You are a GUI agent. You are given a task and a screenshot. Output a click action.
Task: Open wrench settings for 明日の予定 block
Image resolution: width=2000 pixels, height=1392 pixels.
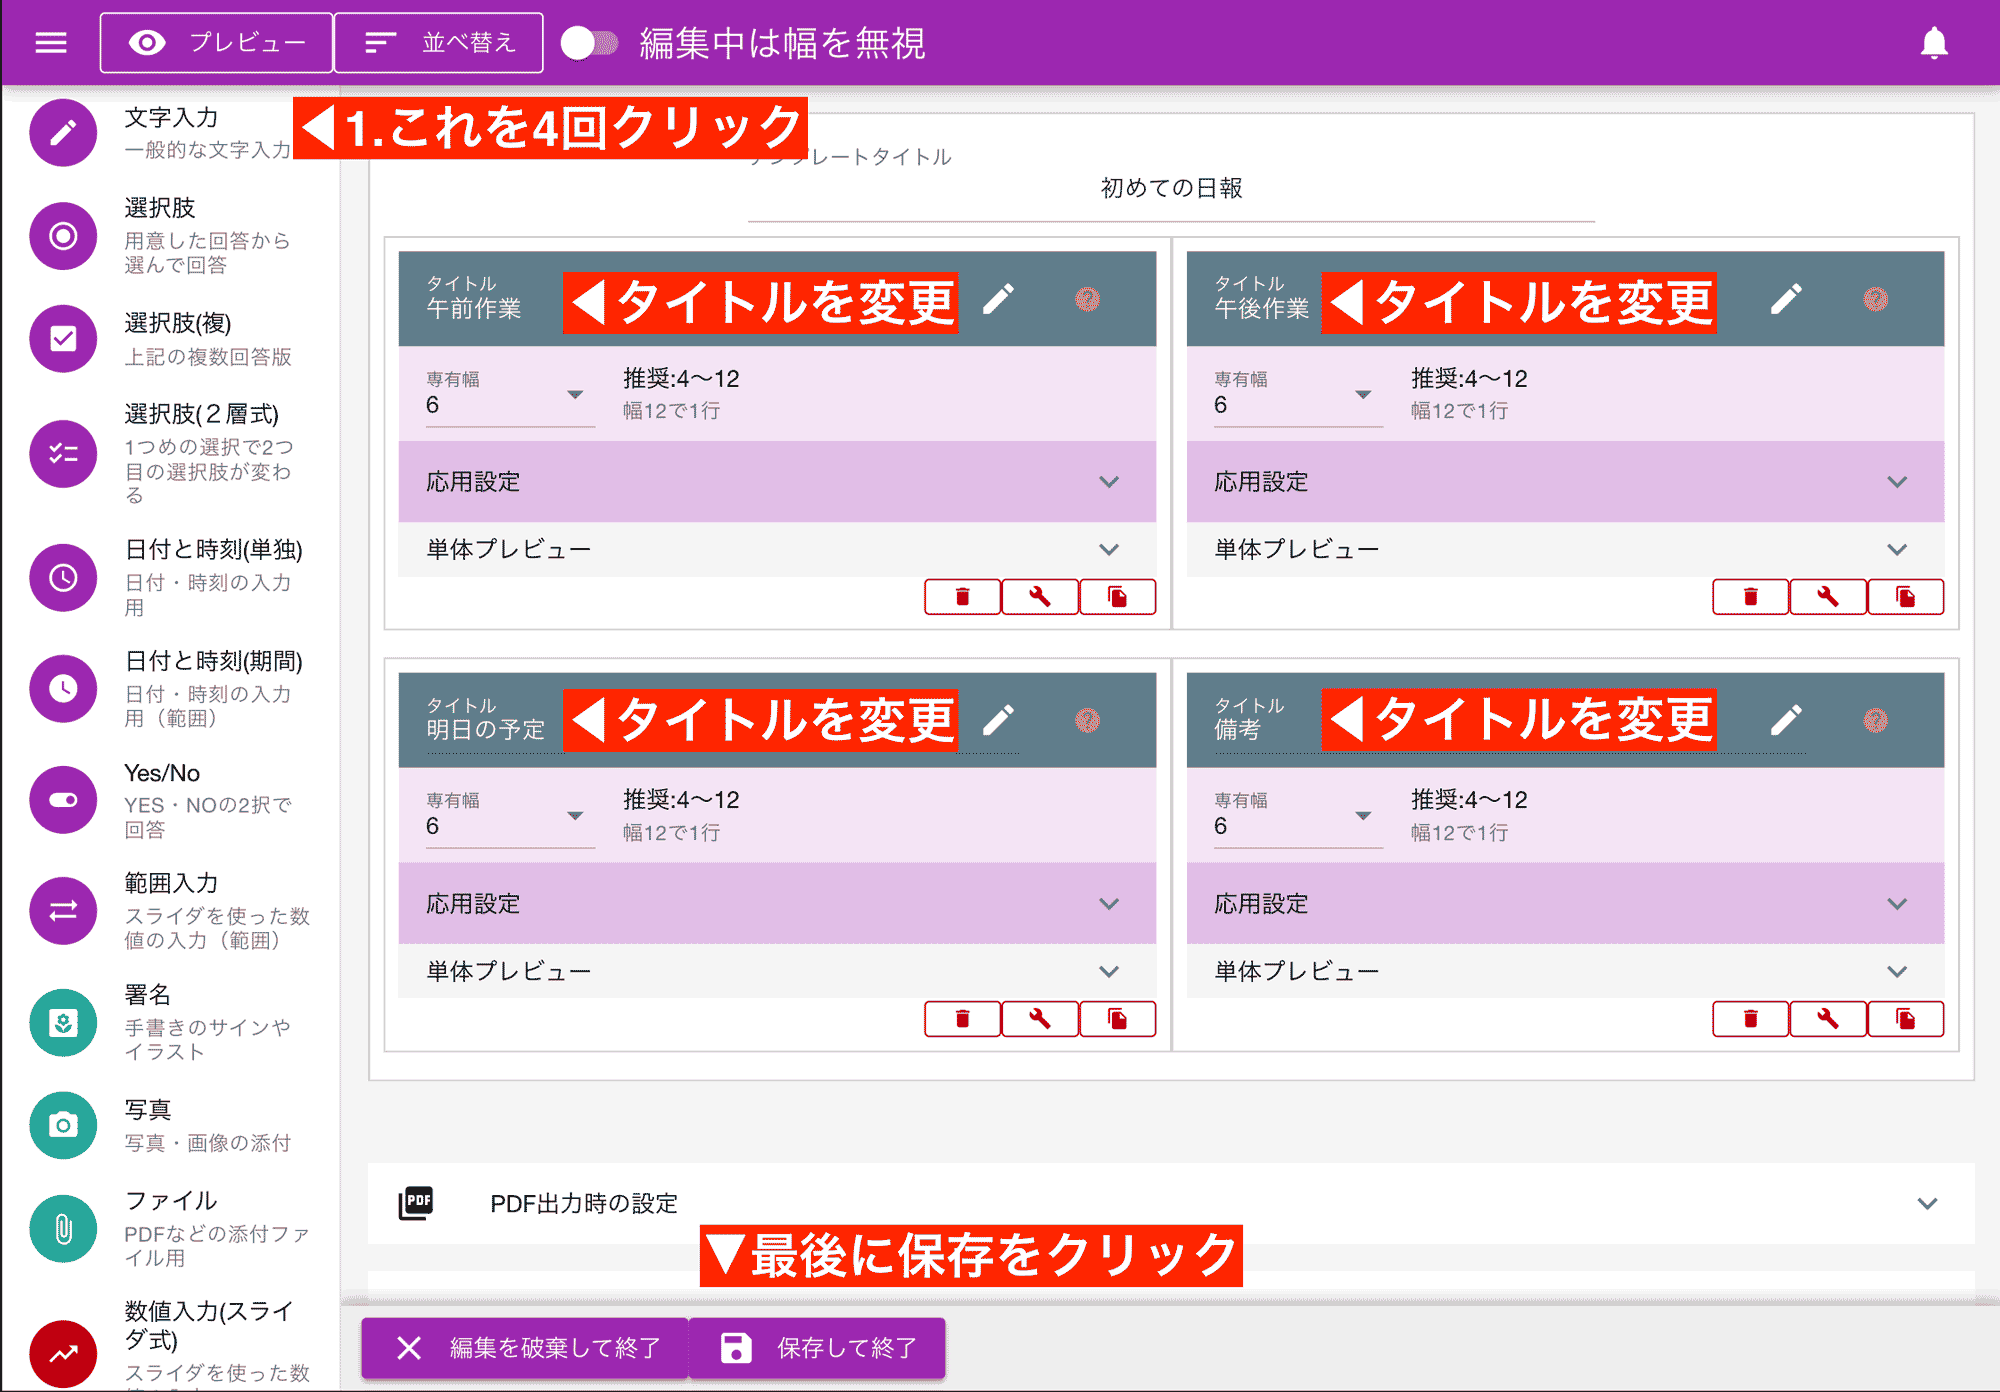click(x=1040, y=1018)
